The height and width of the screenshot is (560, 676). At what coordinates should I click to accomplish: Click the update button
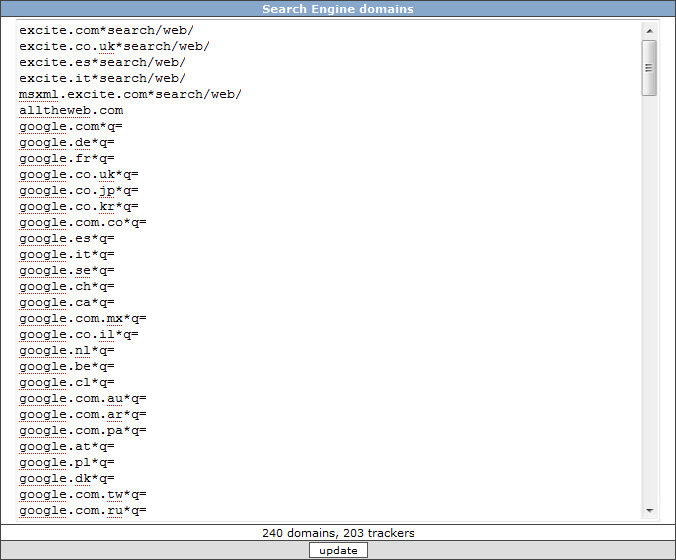338,550
